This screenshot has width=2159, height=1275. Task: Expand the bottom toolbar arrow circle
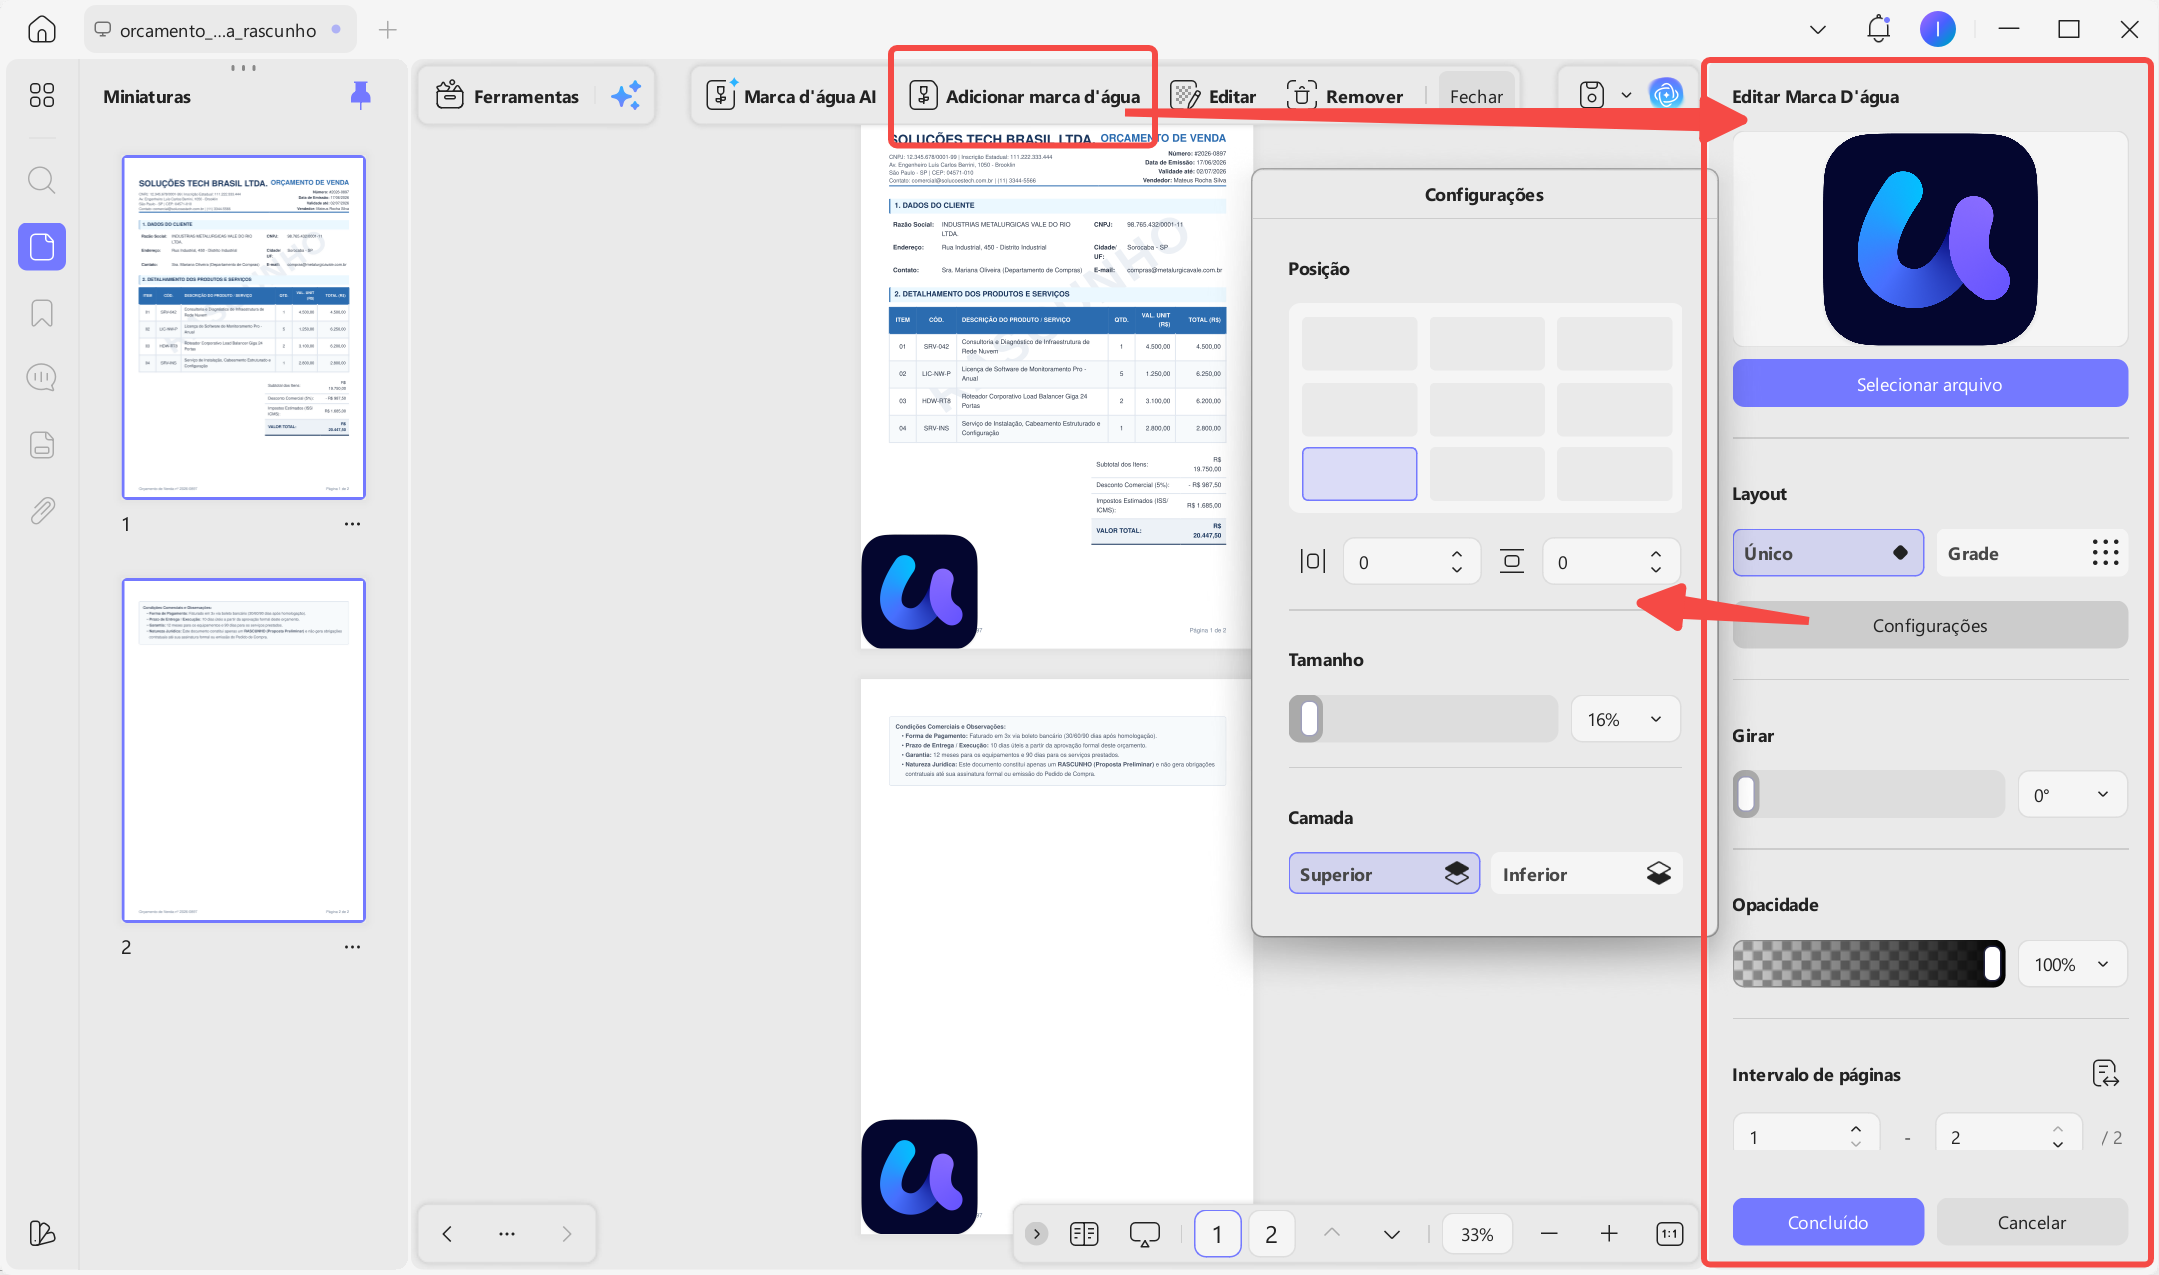pos(1037,1234)
